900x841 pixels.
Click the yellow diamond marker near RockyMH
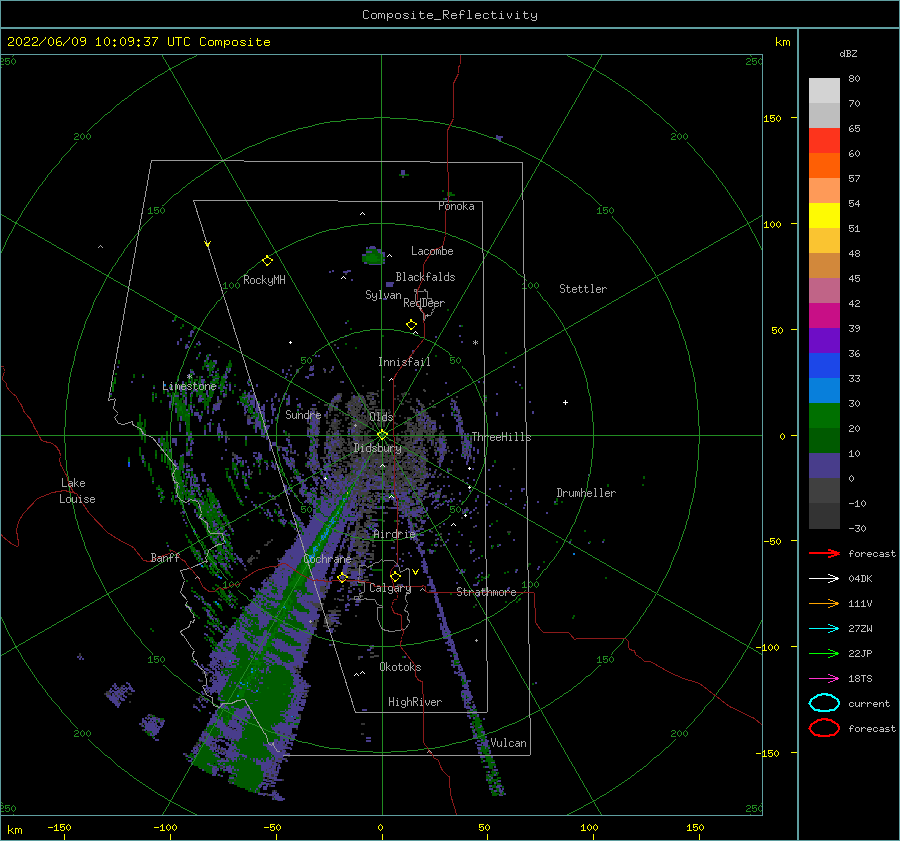tap(267, 261)
